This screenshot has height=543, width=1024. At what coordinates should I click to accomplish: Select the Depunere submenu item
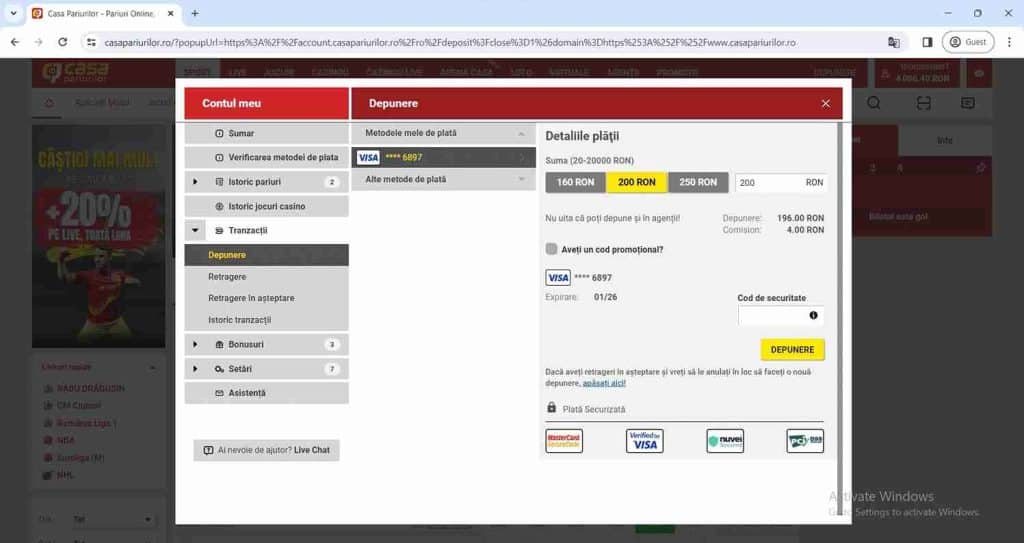click(x=266, y=255)
